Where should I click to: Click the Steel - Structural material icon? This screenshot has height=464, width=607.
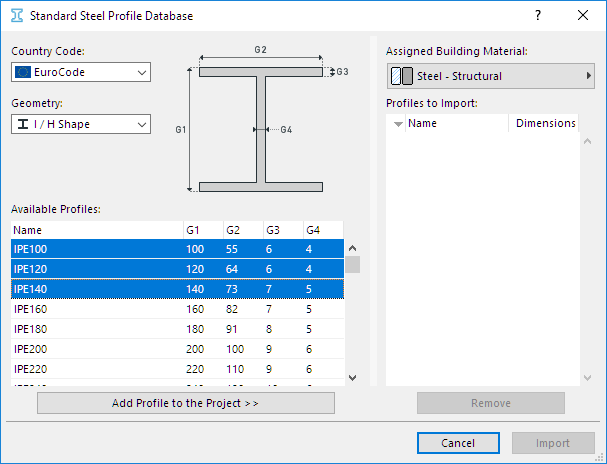click(401, 76)
